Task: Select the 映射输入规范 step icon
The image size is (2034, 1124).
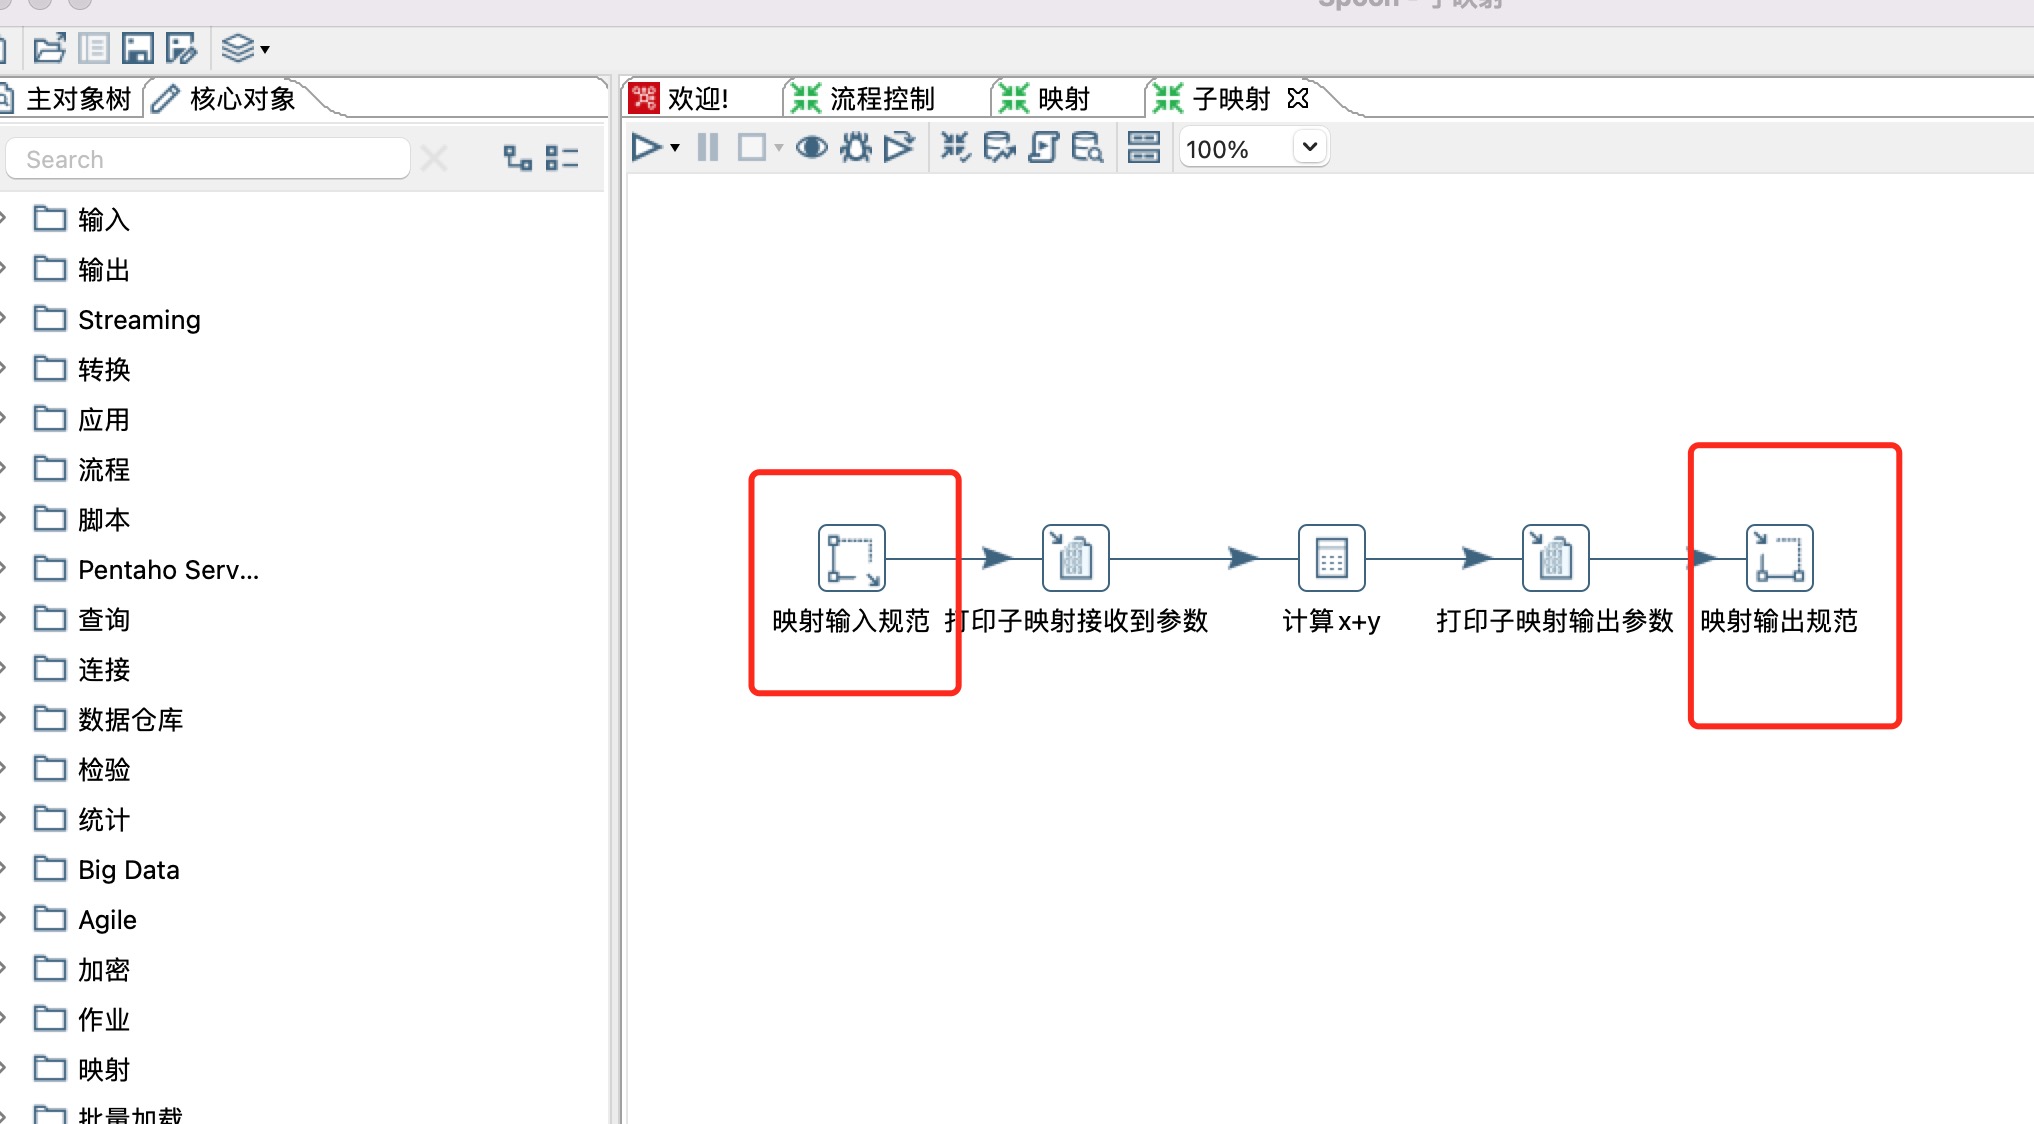Action: [851, 558]
